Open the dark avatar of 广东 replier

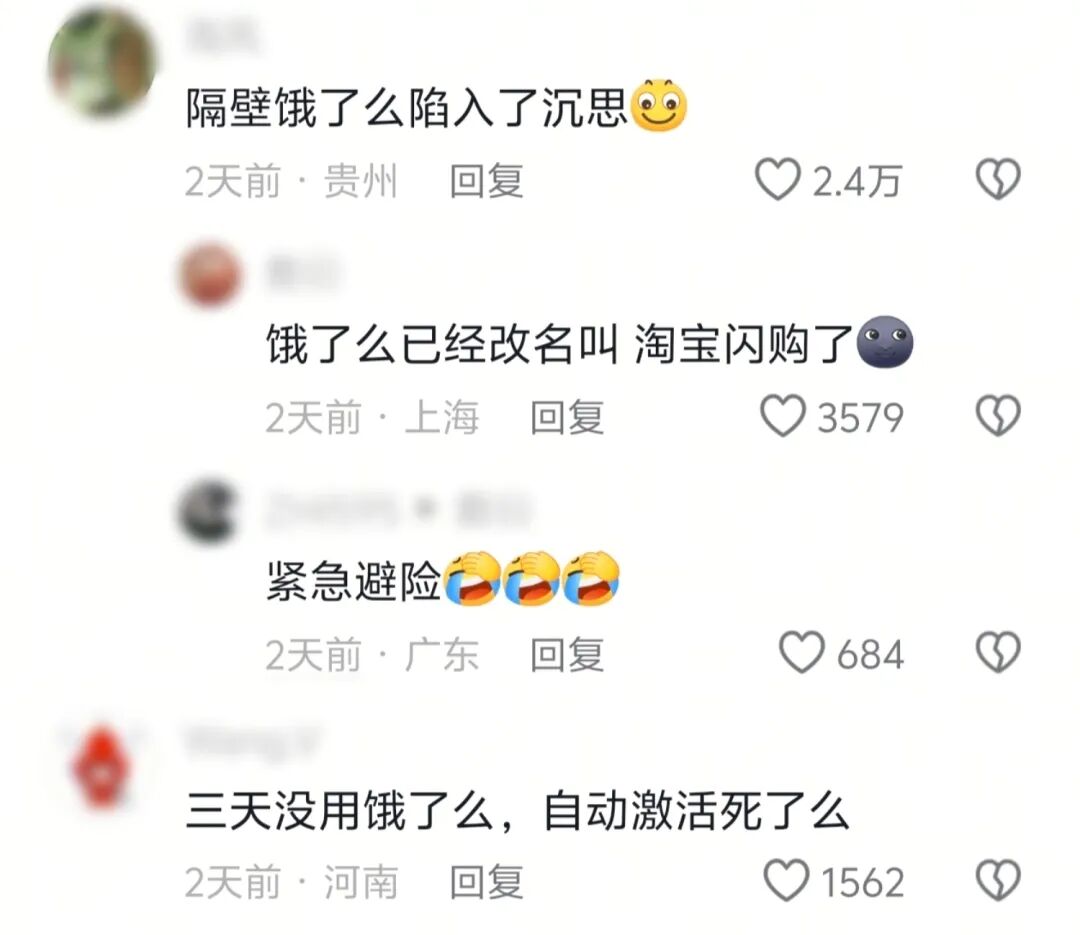[x=209, y=511]
